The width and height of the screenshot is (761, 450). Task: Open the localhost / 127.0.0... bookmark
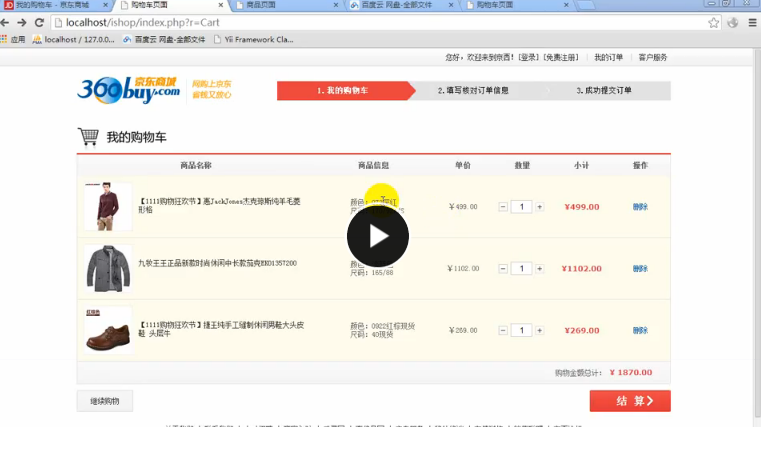[x=73, y=40]
